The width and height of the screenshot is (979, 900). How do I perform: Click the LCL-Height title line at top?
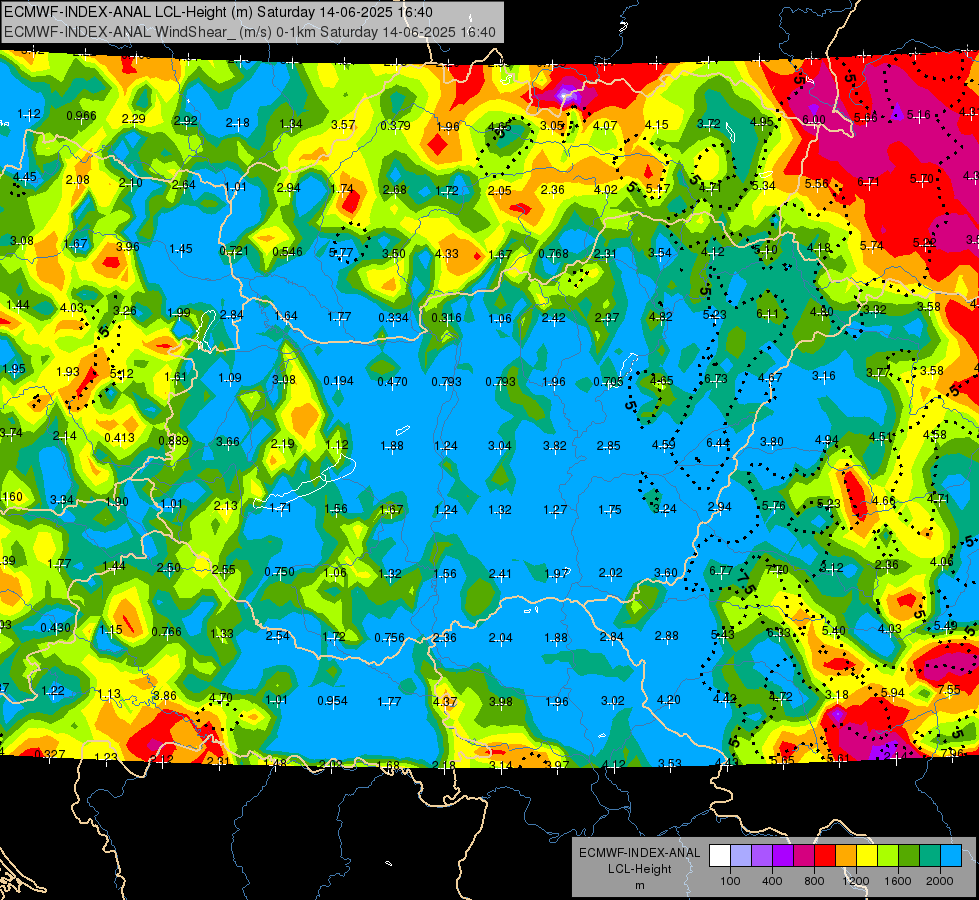pyautogui.click(x=218, y=12)
